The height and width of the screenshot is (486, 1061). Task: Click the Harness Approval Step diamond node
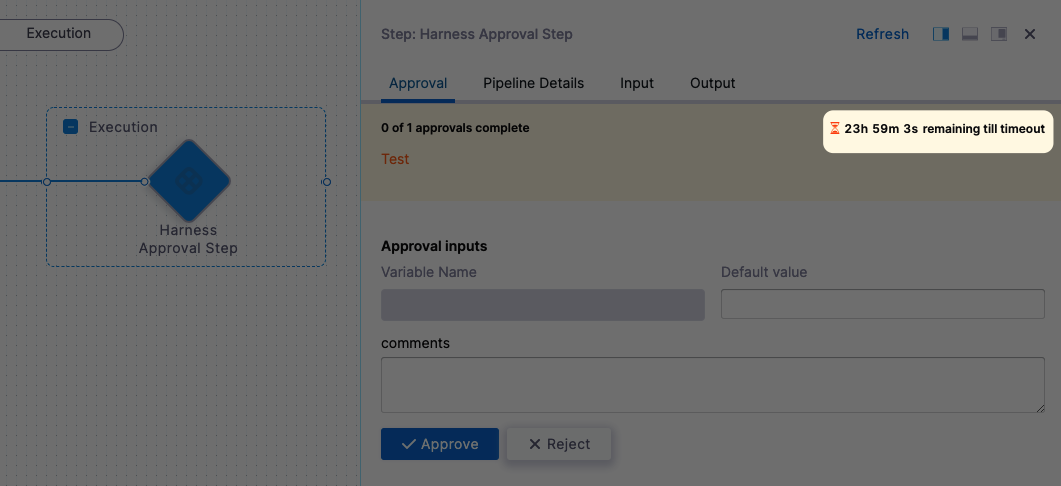[x=188, y=181]
